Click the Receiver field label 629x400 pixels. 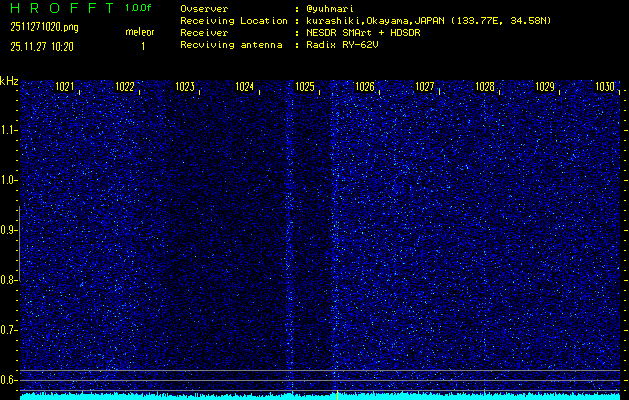pyautogui.click(x=204, y=33)
